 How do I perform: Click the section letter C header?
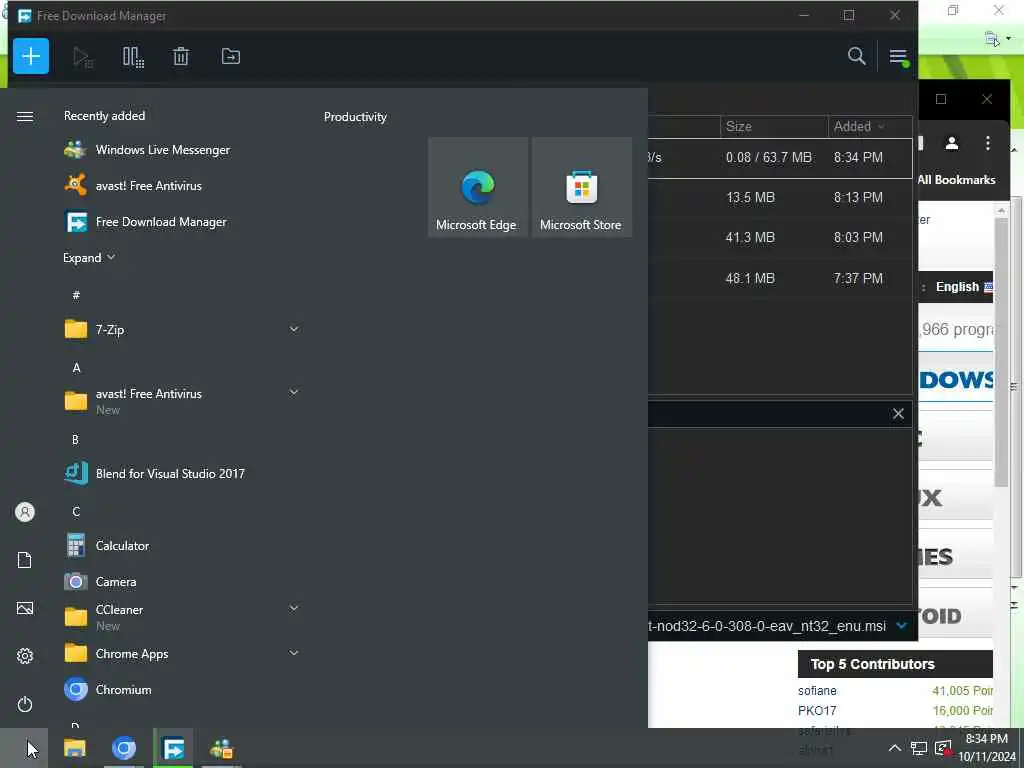pyautogui.click(x=76, y=511)
